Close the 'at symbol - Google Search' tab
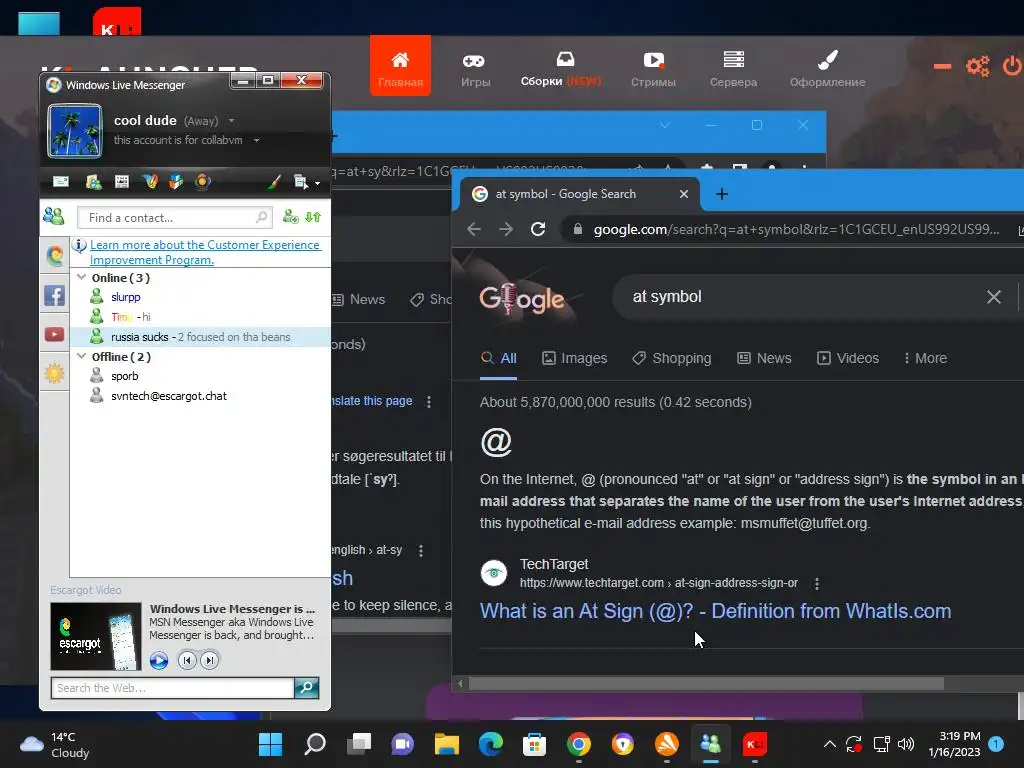 tap(684, 194)
